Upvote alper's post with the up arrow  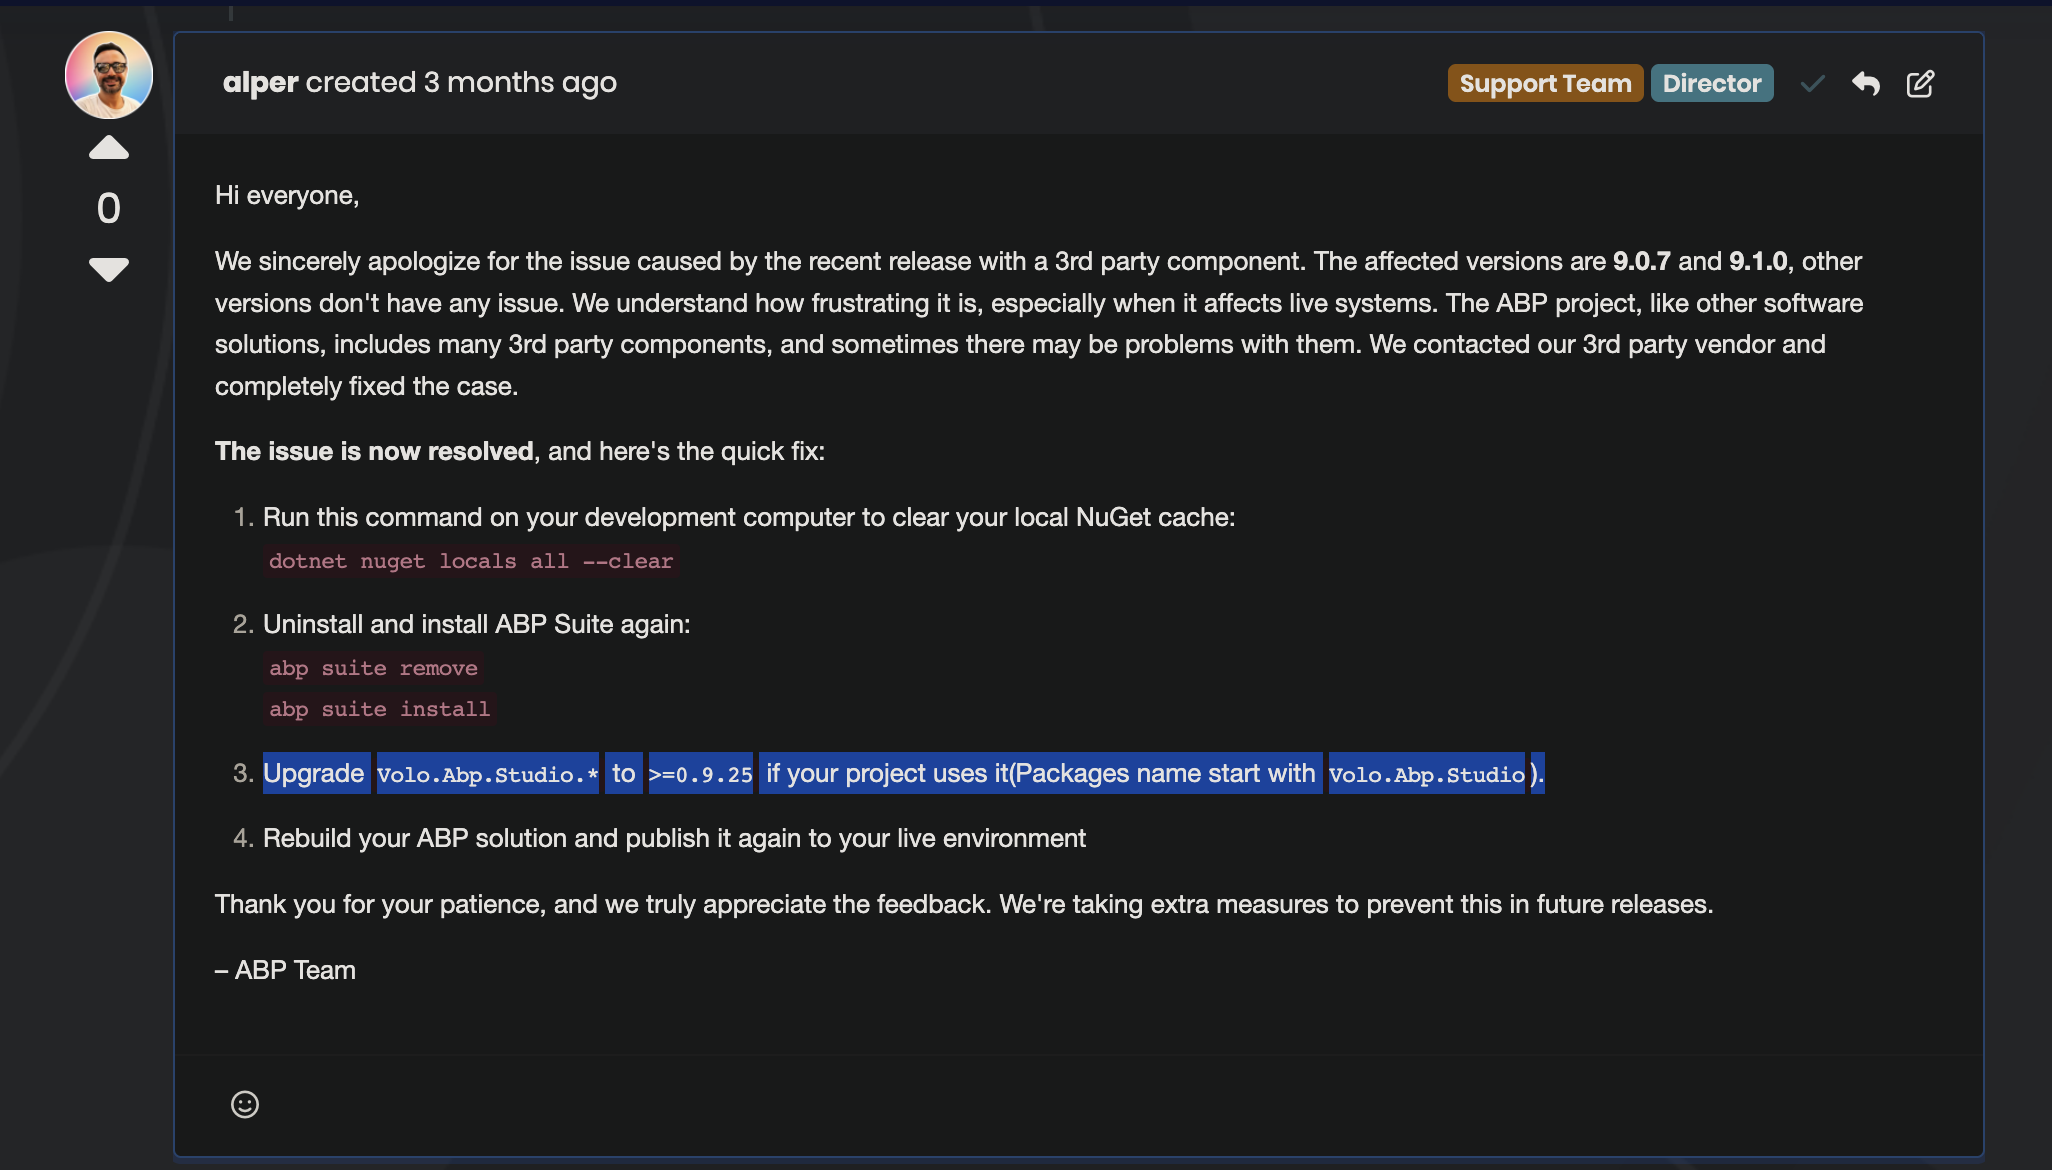109,148
